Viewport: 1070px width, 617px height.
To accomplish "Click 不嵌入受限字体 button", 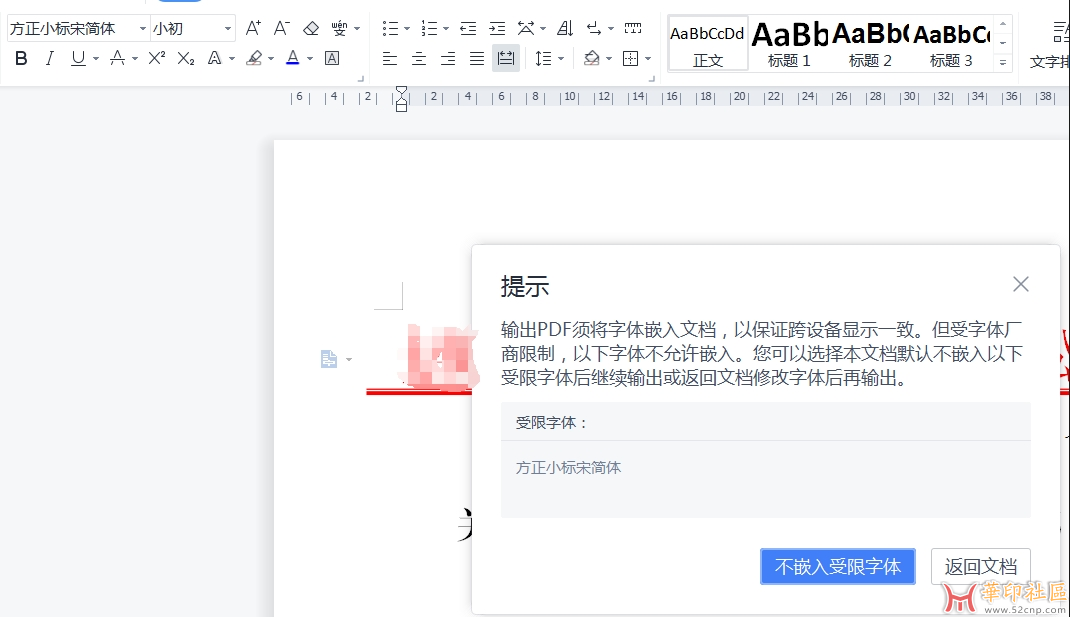I will pos(837,566).
